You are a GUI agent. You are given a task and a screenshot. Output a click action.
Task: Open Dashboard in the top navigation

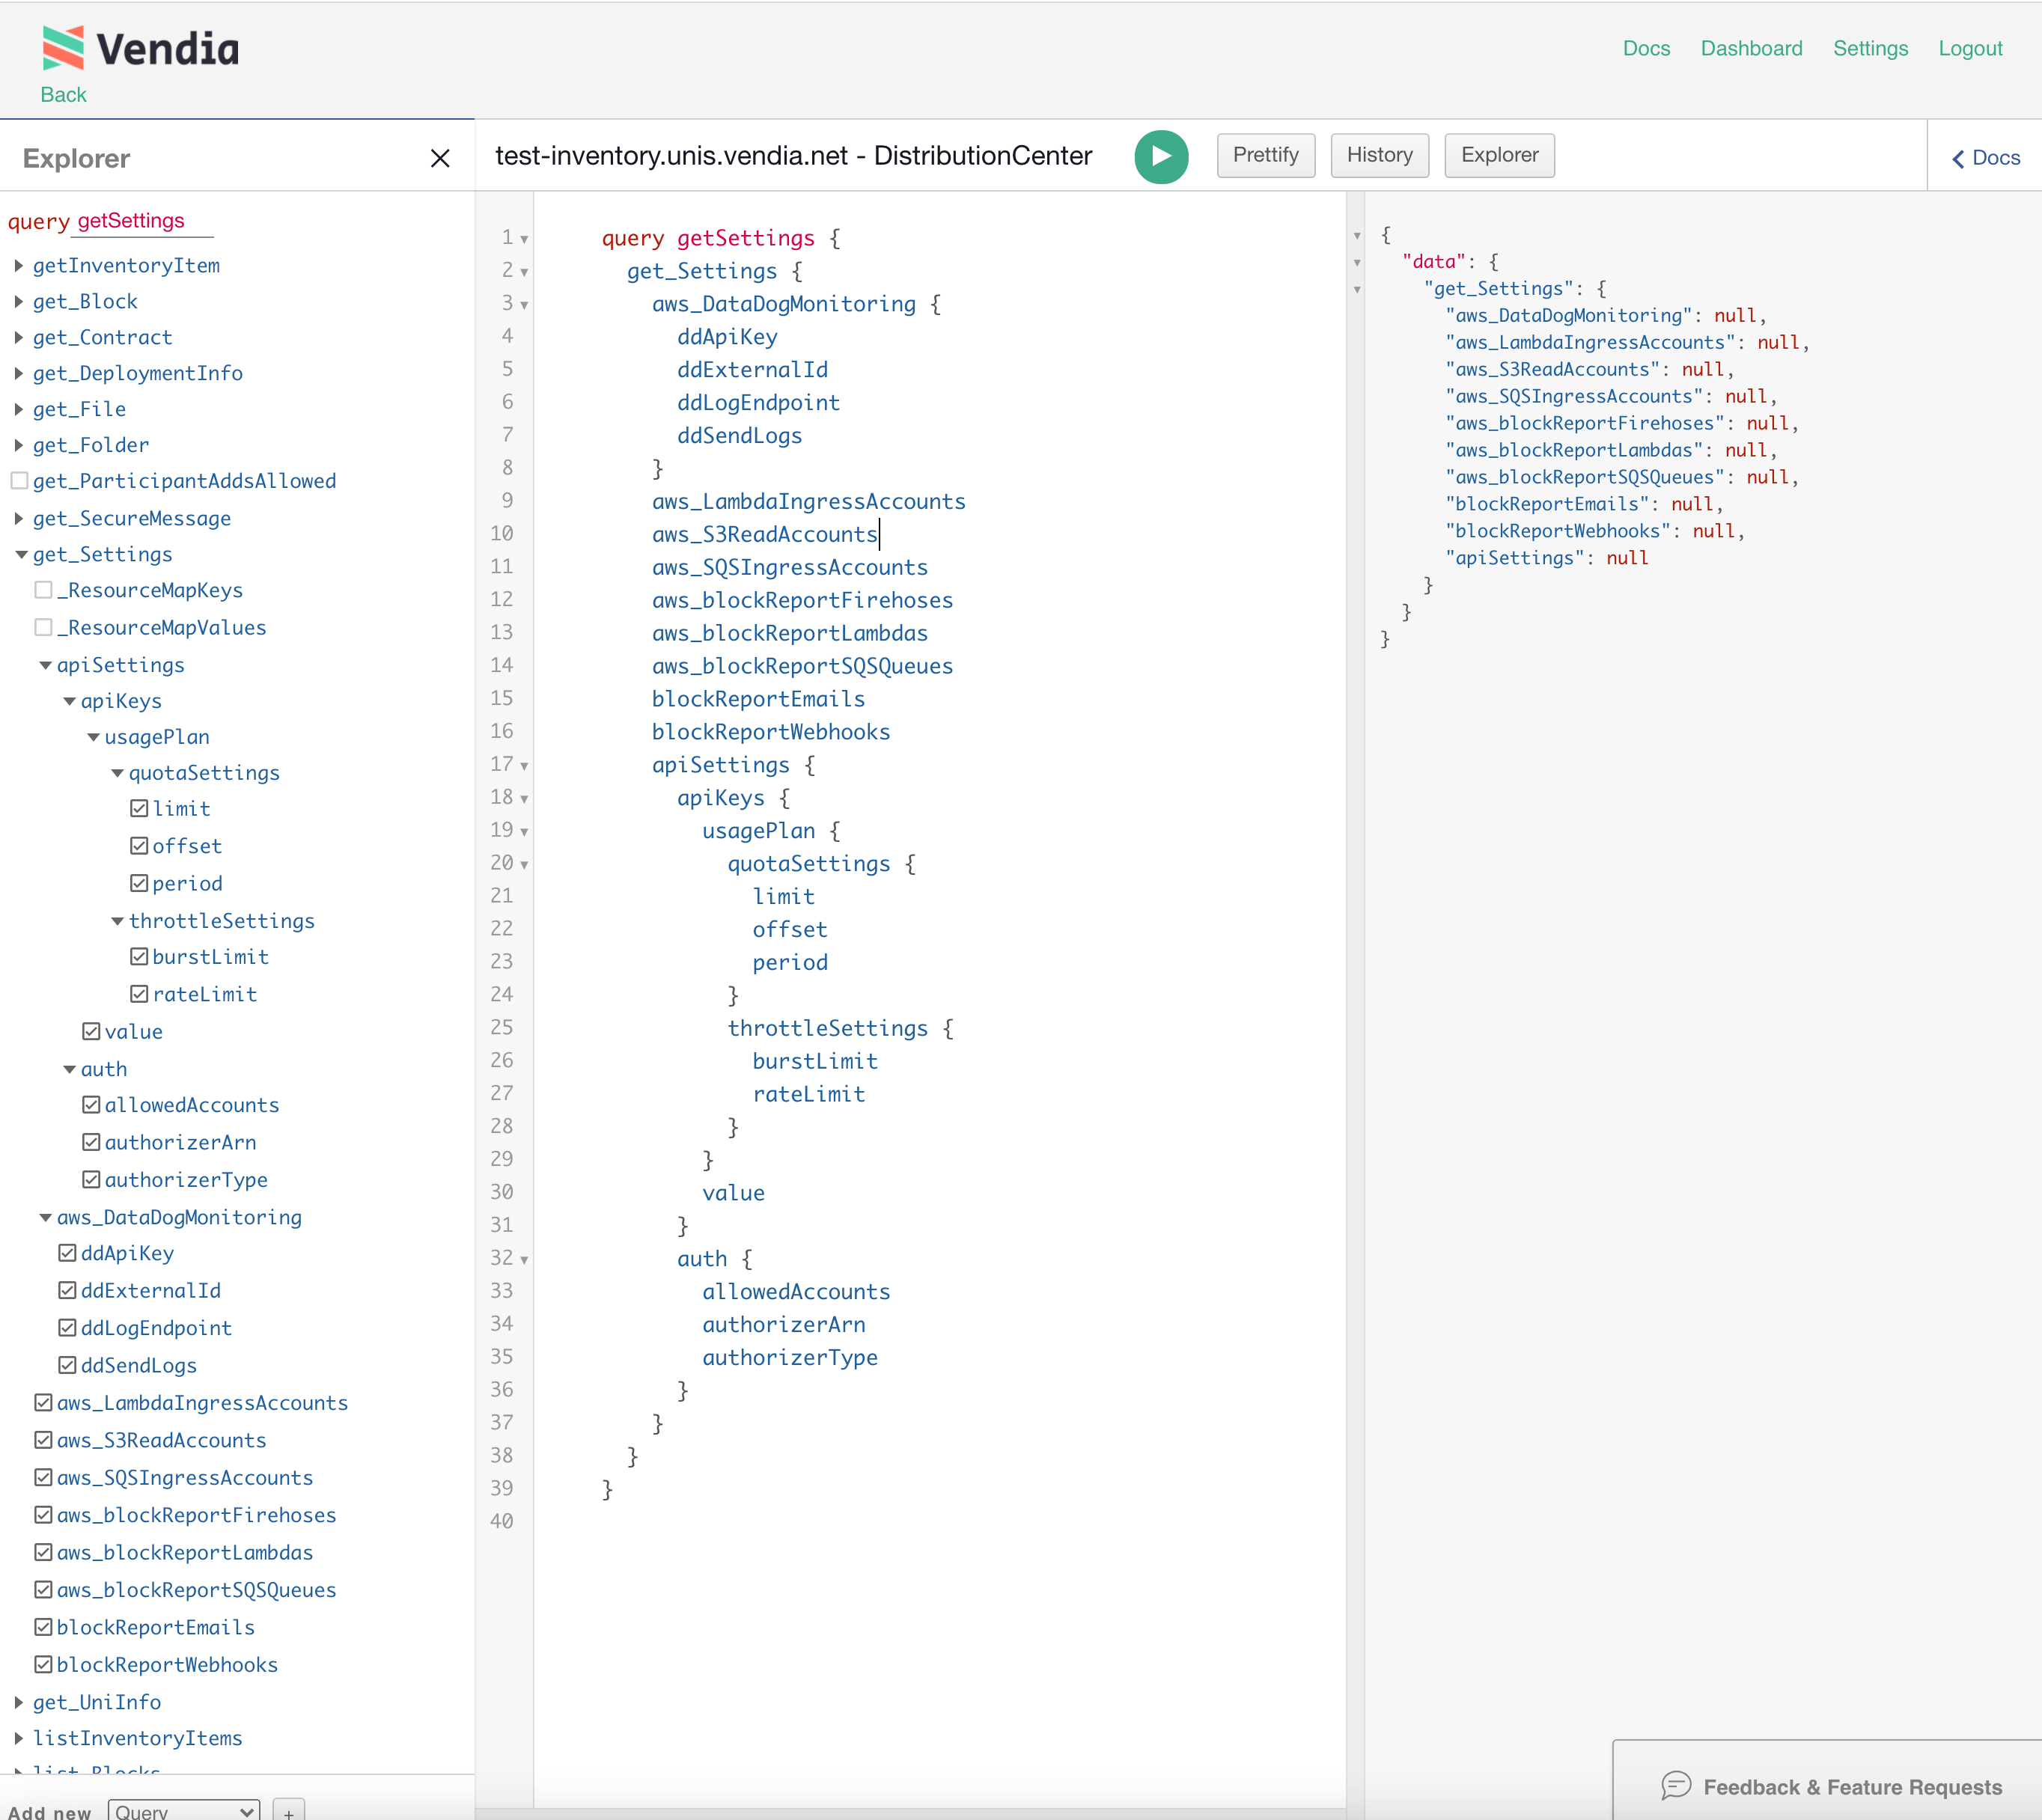pos(1751,48)
